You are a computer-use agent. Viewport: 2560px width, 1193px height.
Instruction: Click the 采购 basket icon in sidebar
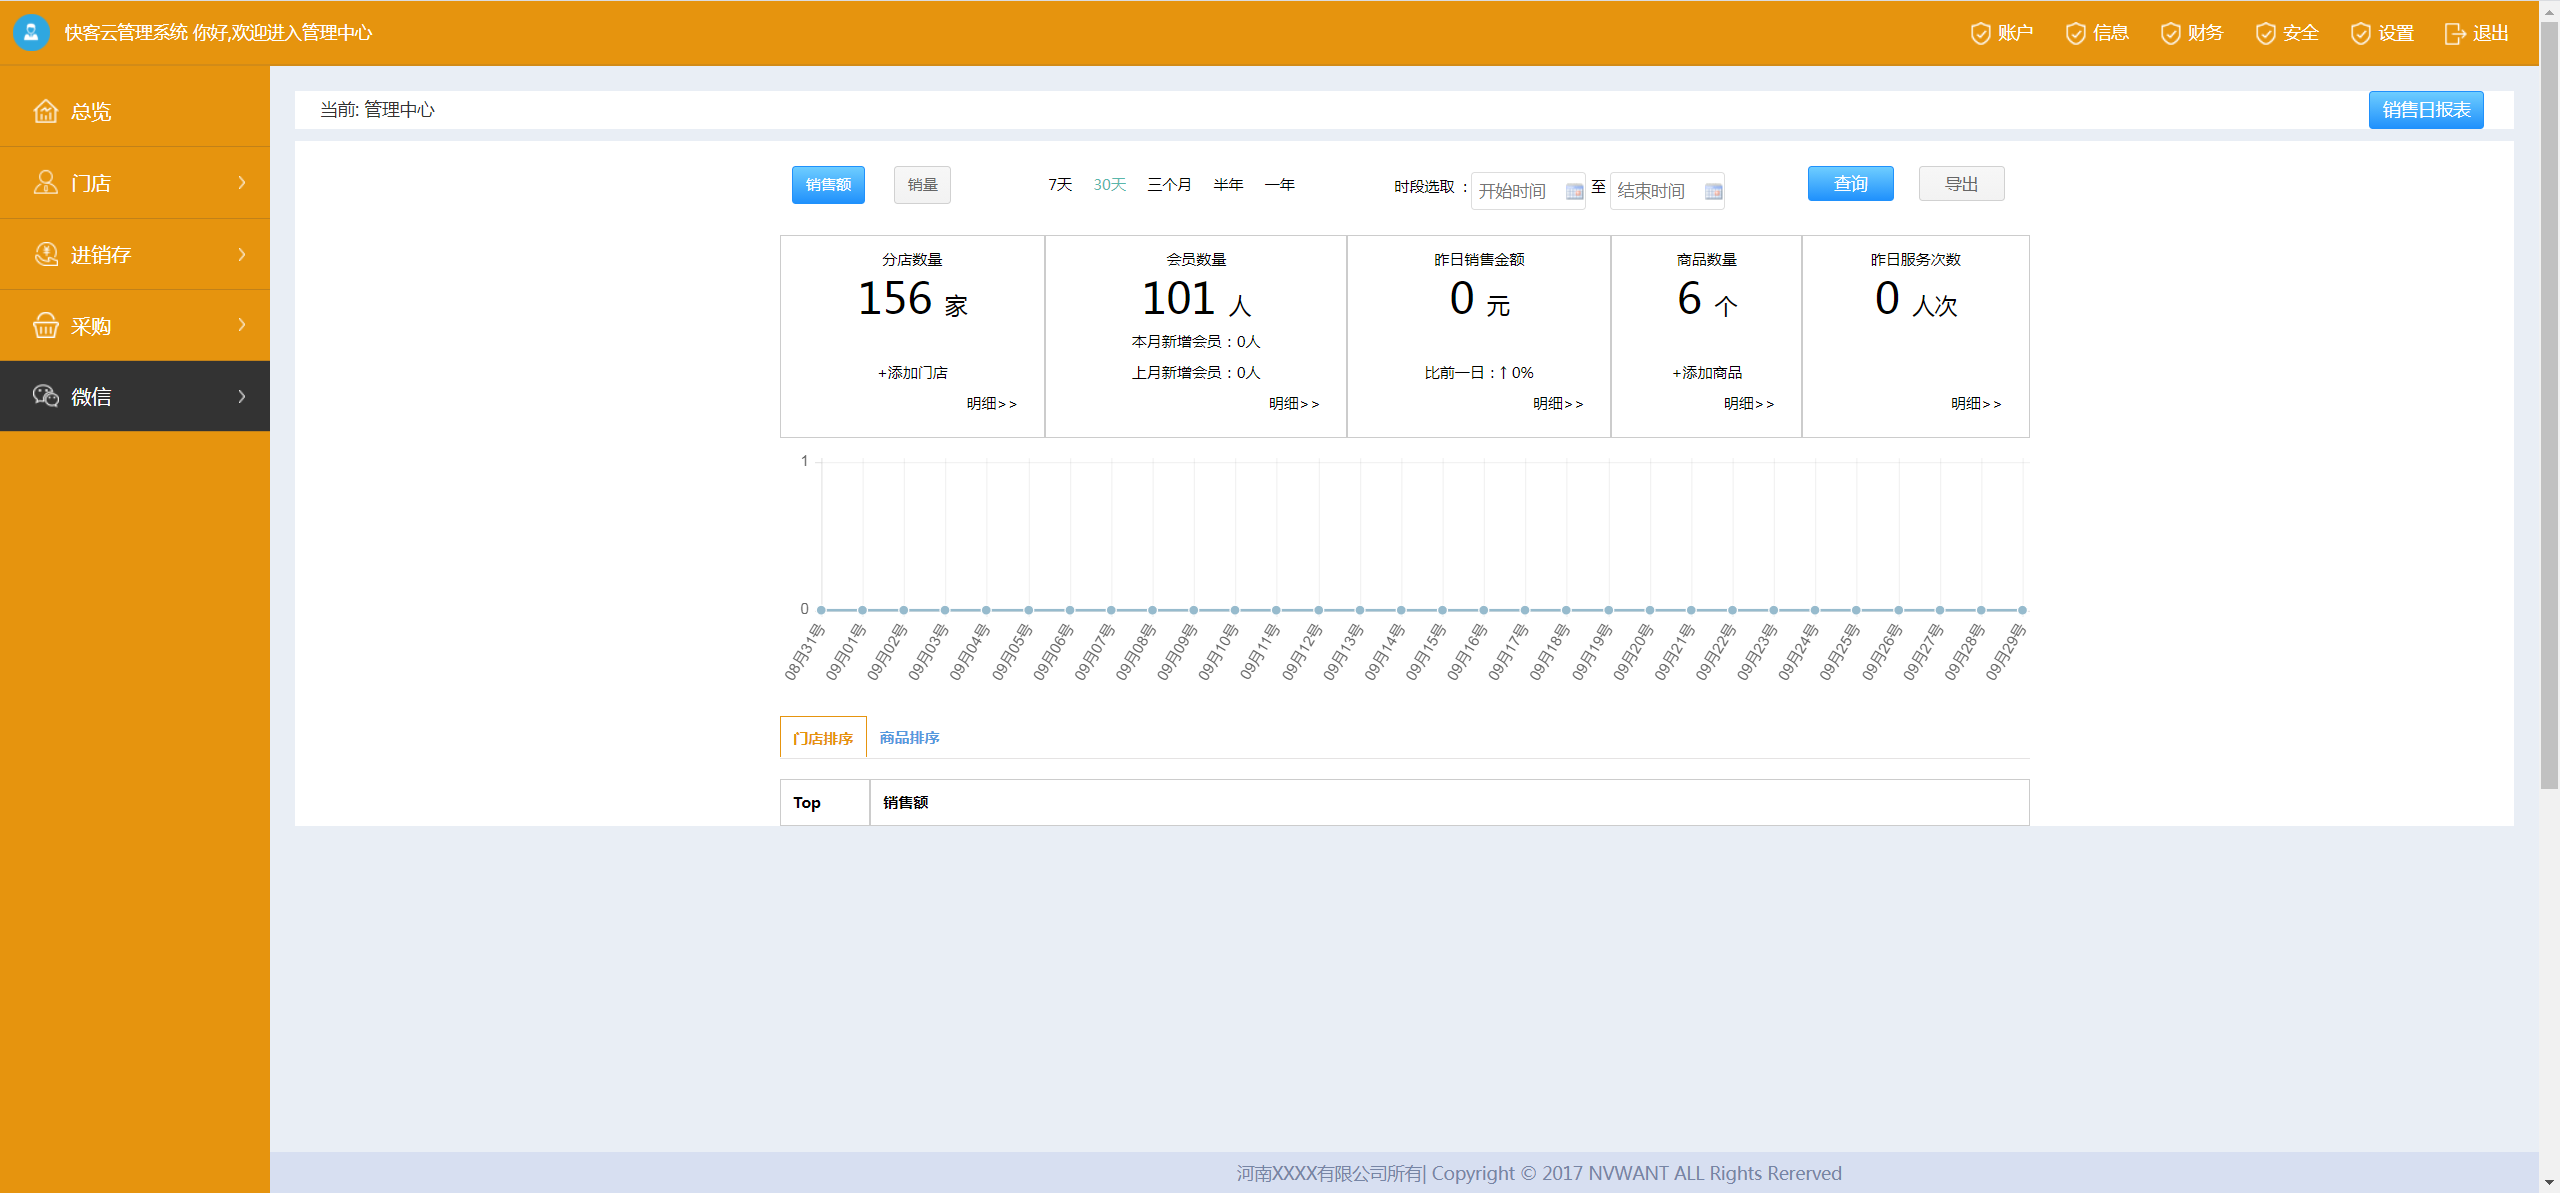point(46,325)
